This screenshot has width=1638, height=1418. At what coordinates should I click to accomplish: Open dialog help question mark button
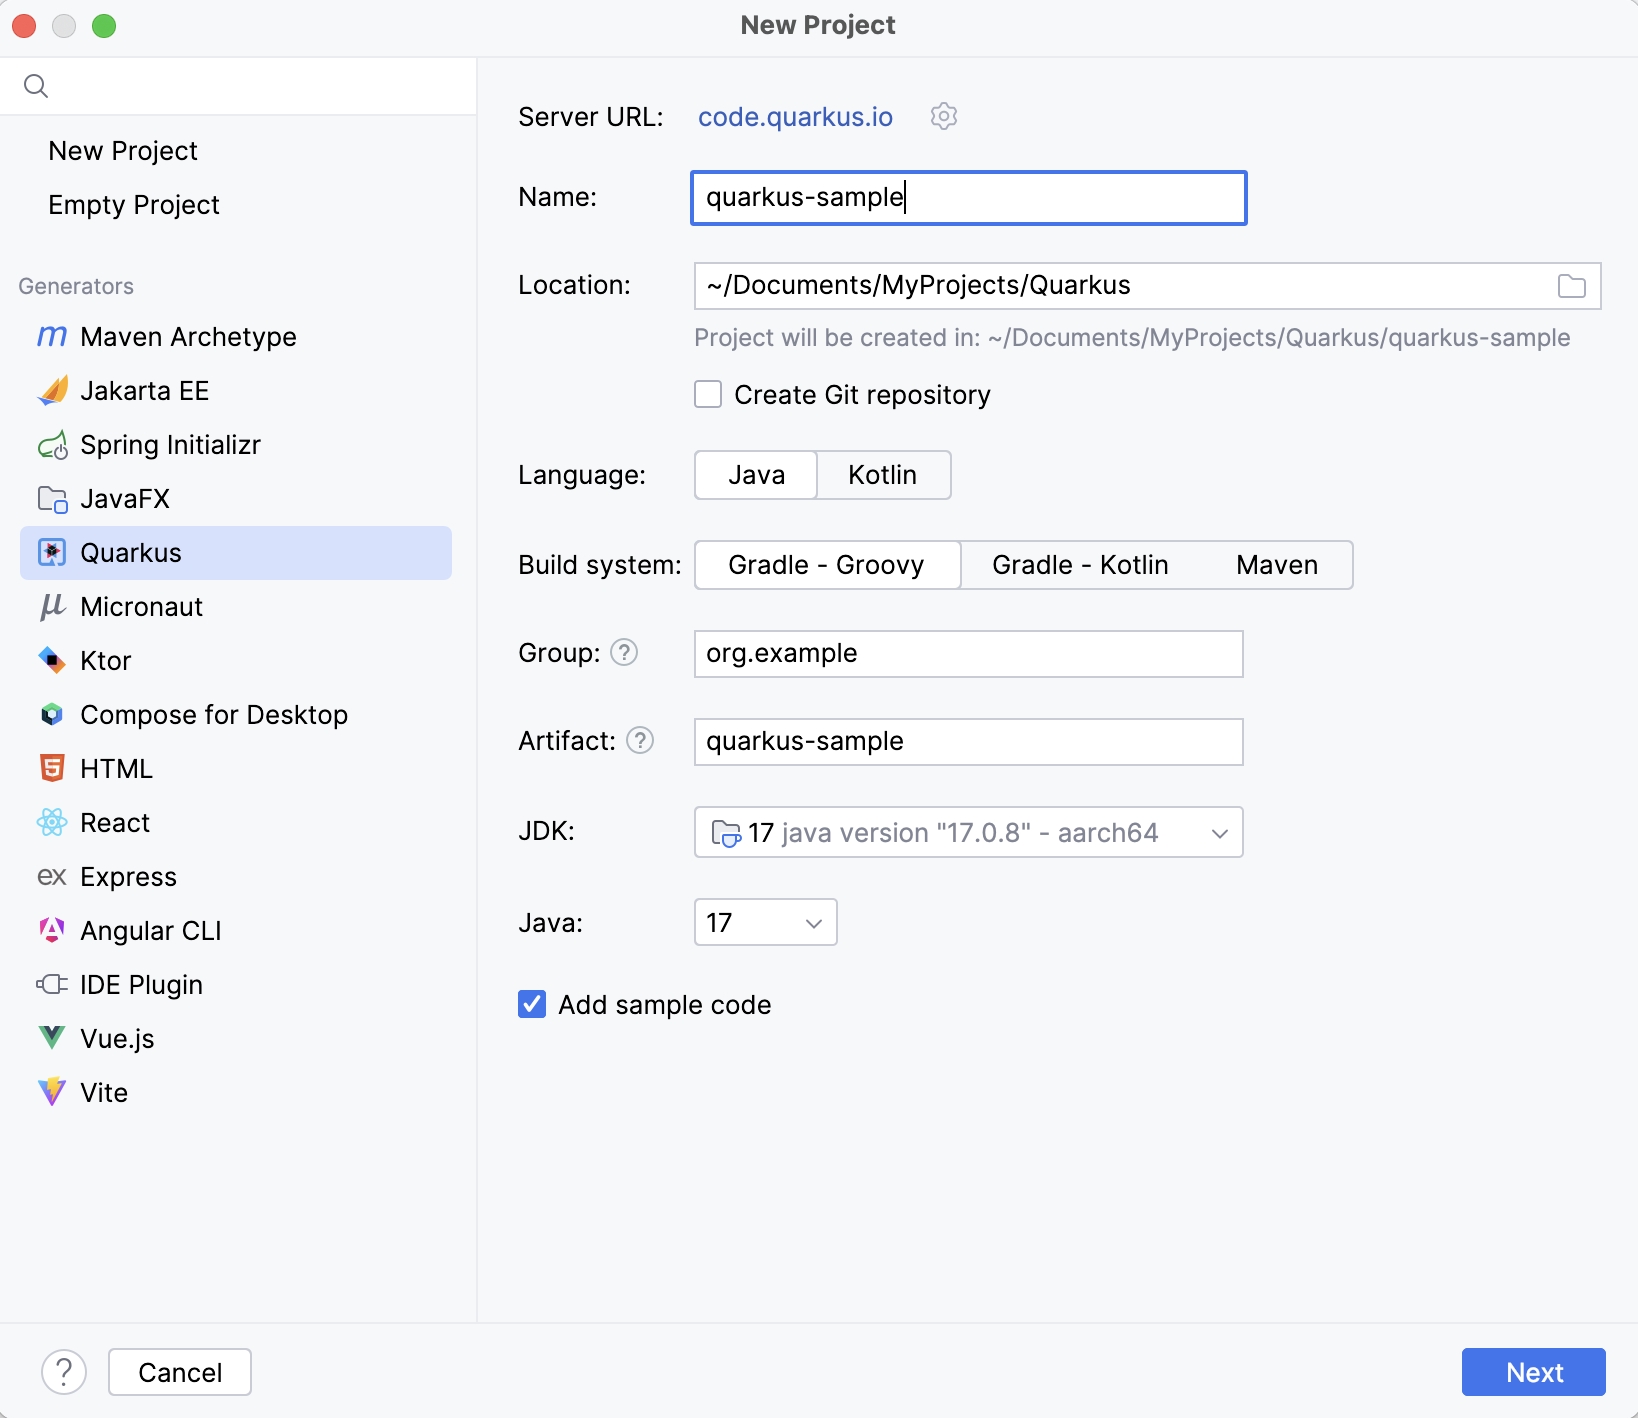pos(64,1372)
